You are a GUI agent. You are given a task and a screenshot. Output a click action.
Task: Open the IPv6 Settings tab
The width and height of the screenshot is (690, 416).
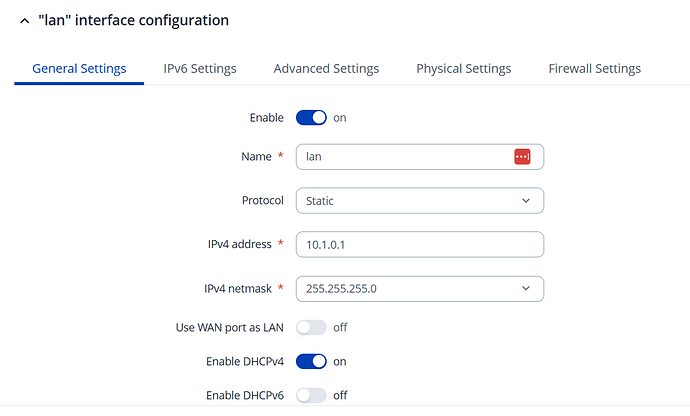(x=200, y=69)
